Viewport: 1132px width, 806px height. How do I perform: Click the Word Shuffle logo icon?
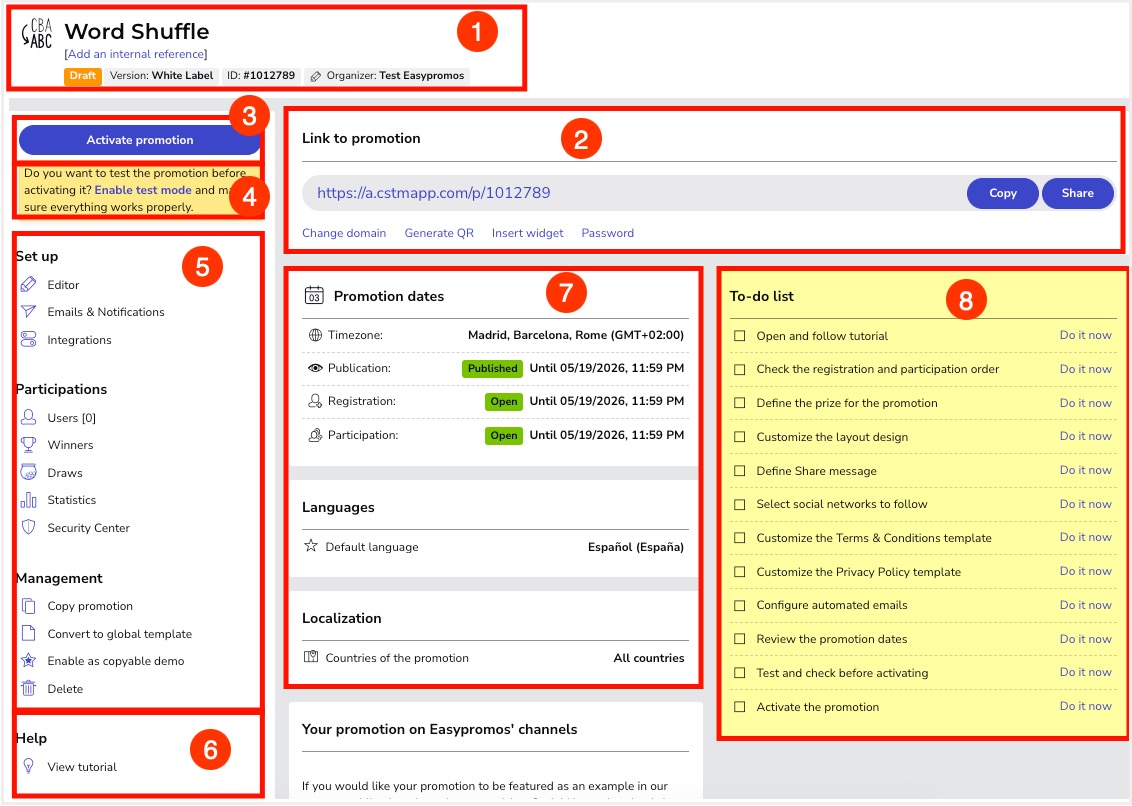tap(36, 33)
